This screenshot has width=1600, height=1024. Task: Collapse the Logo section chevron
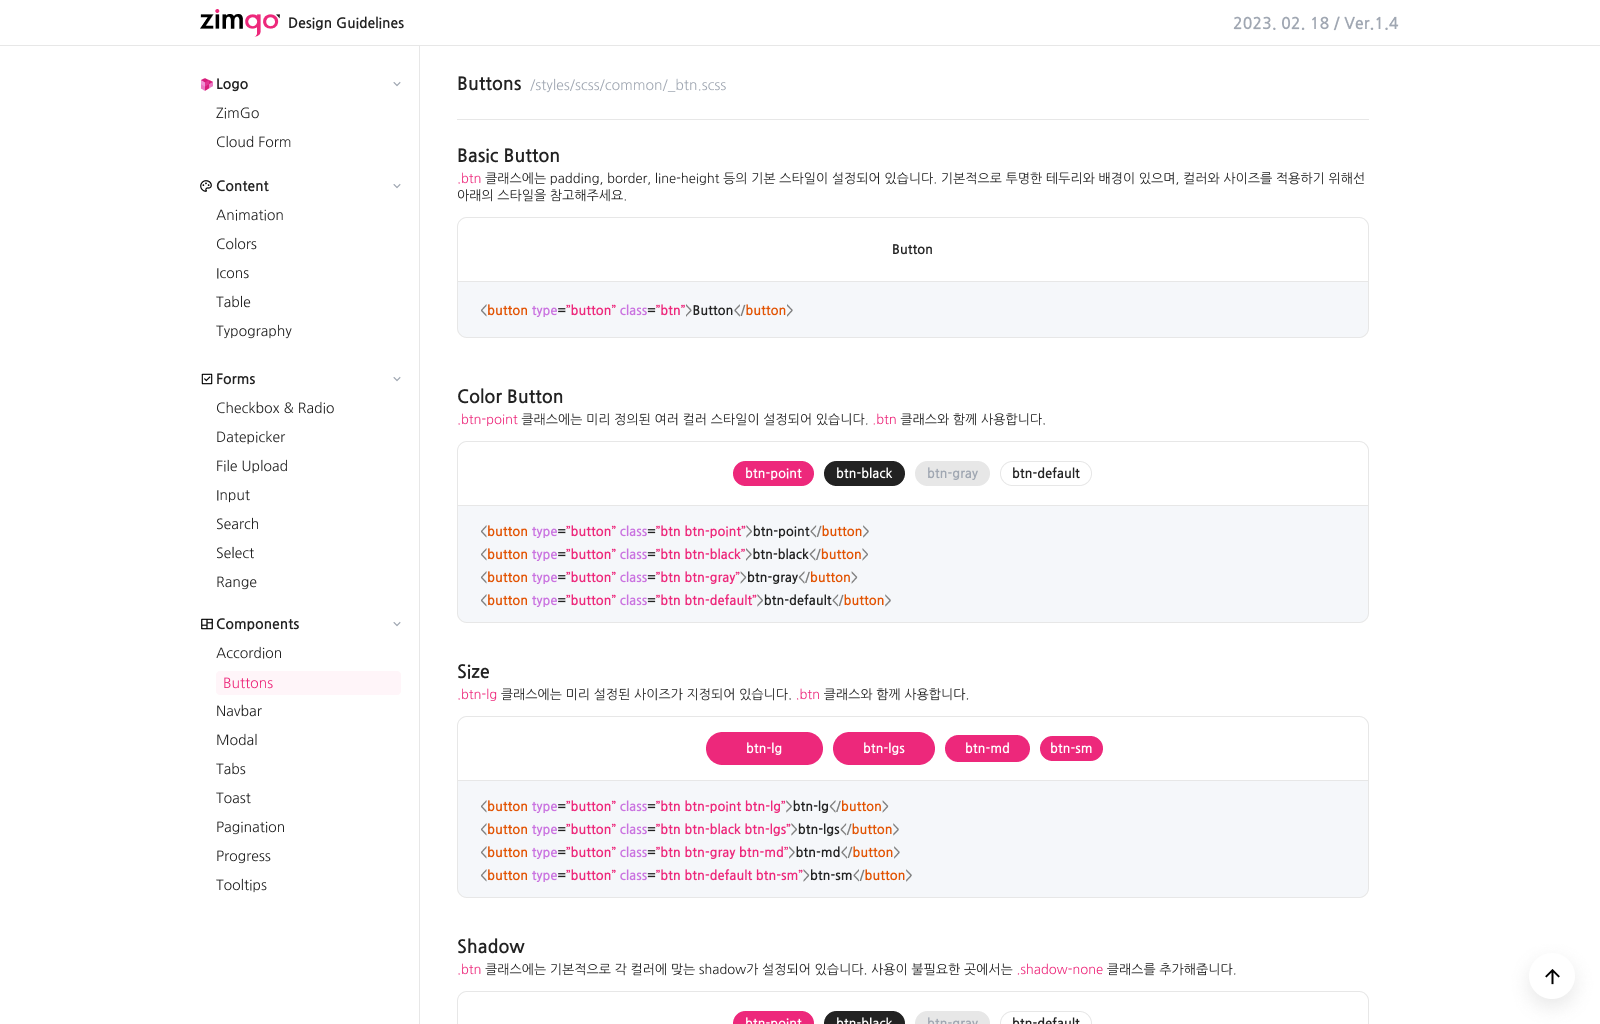pyautogui.click(x=397, y=85)
